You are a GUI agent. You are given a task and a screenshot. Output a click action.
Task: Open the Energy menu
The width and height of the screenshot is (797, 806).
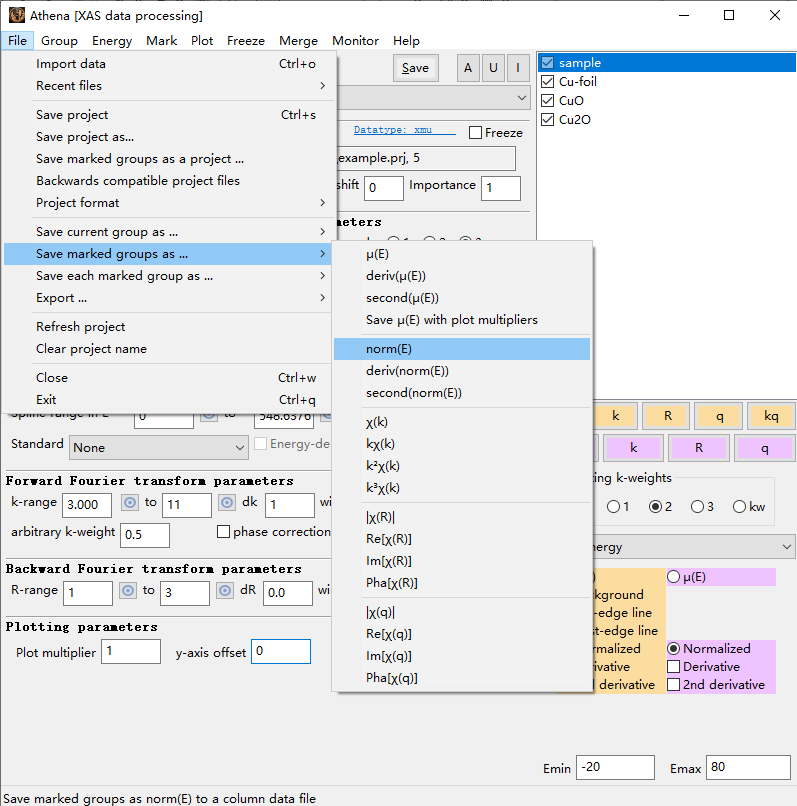(x=112, y=41)
